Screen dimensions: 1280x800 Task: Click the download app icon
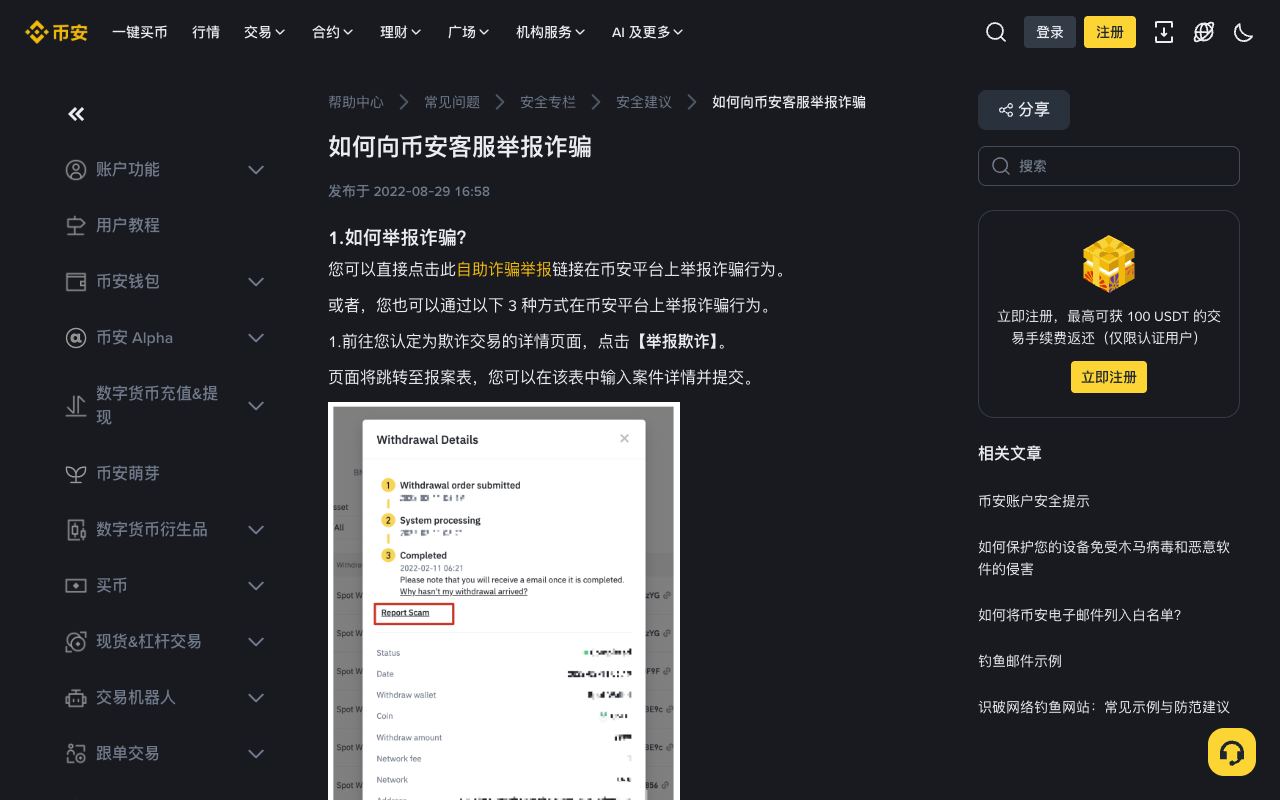point(1164,32)
